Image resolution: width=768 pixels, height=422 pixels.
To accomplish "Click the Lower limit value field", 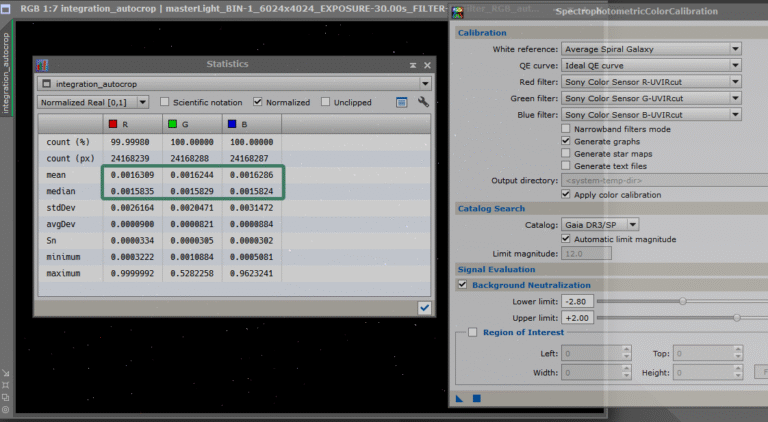I will [x=577, y=301].
